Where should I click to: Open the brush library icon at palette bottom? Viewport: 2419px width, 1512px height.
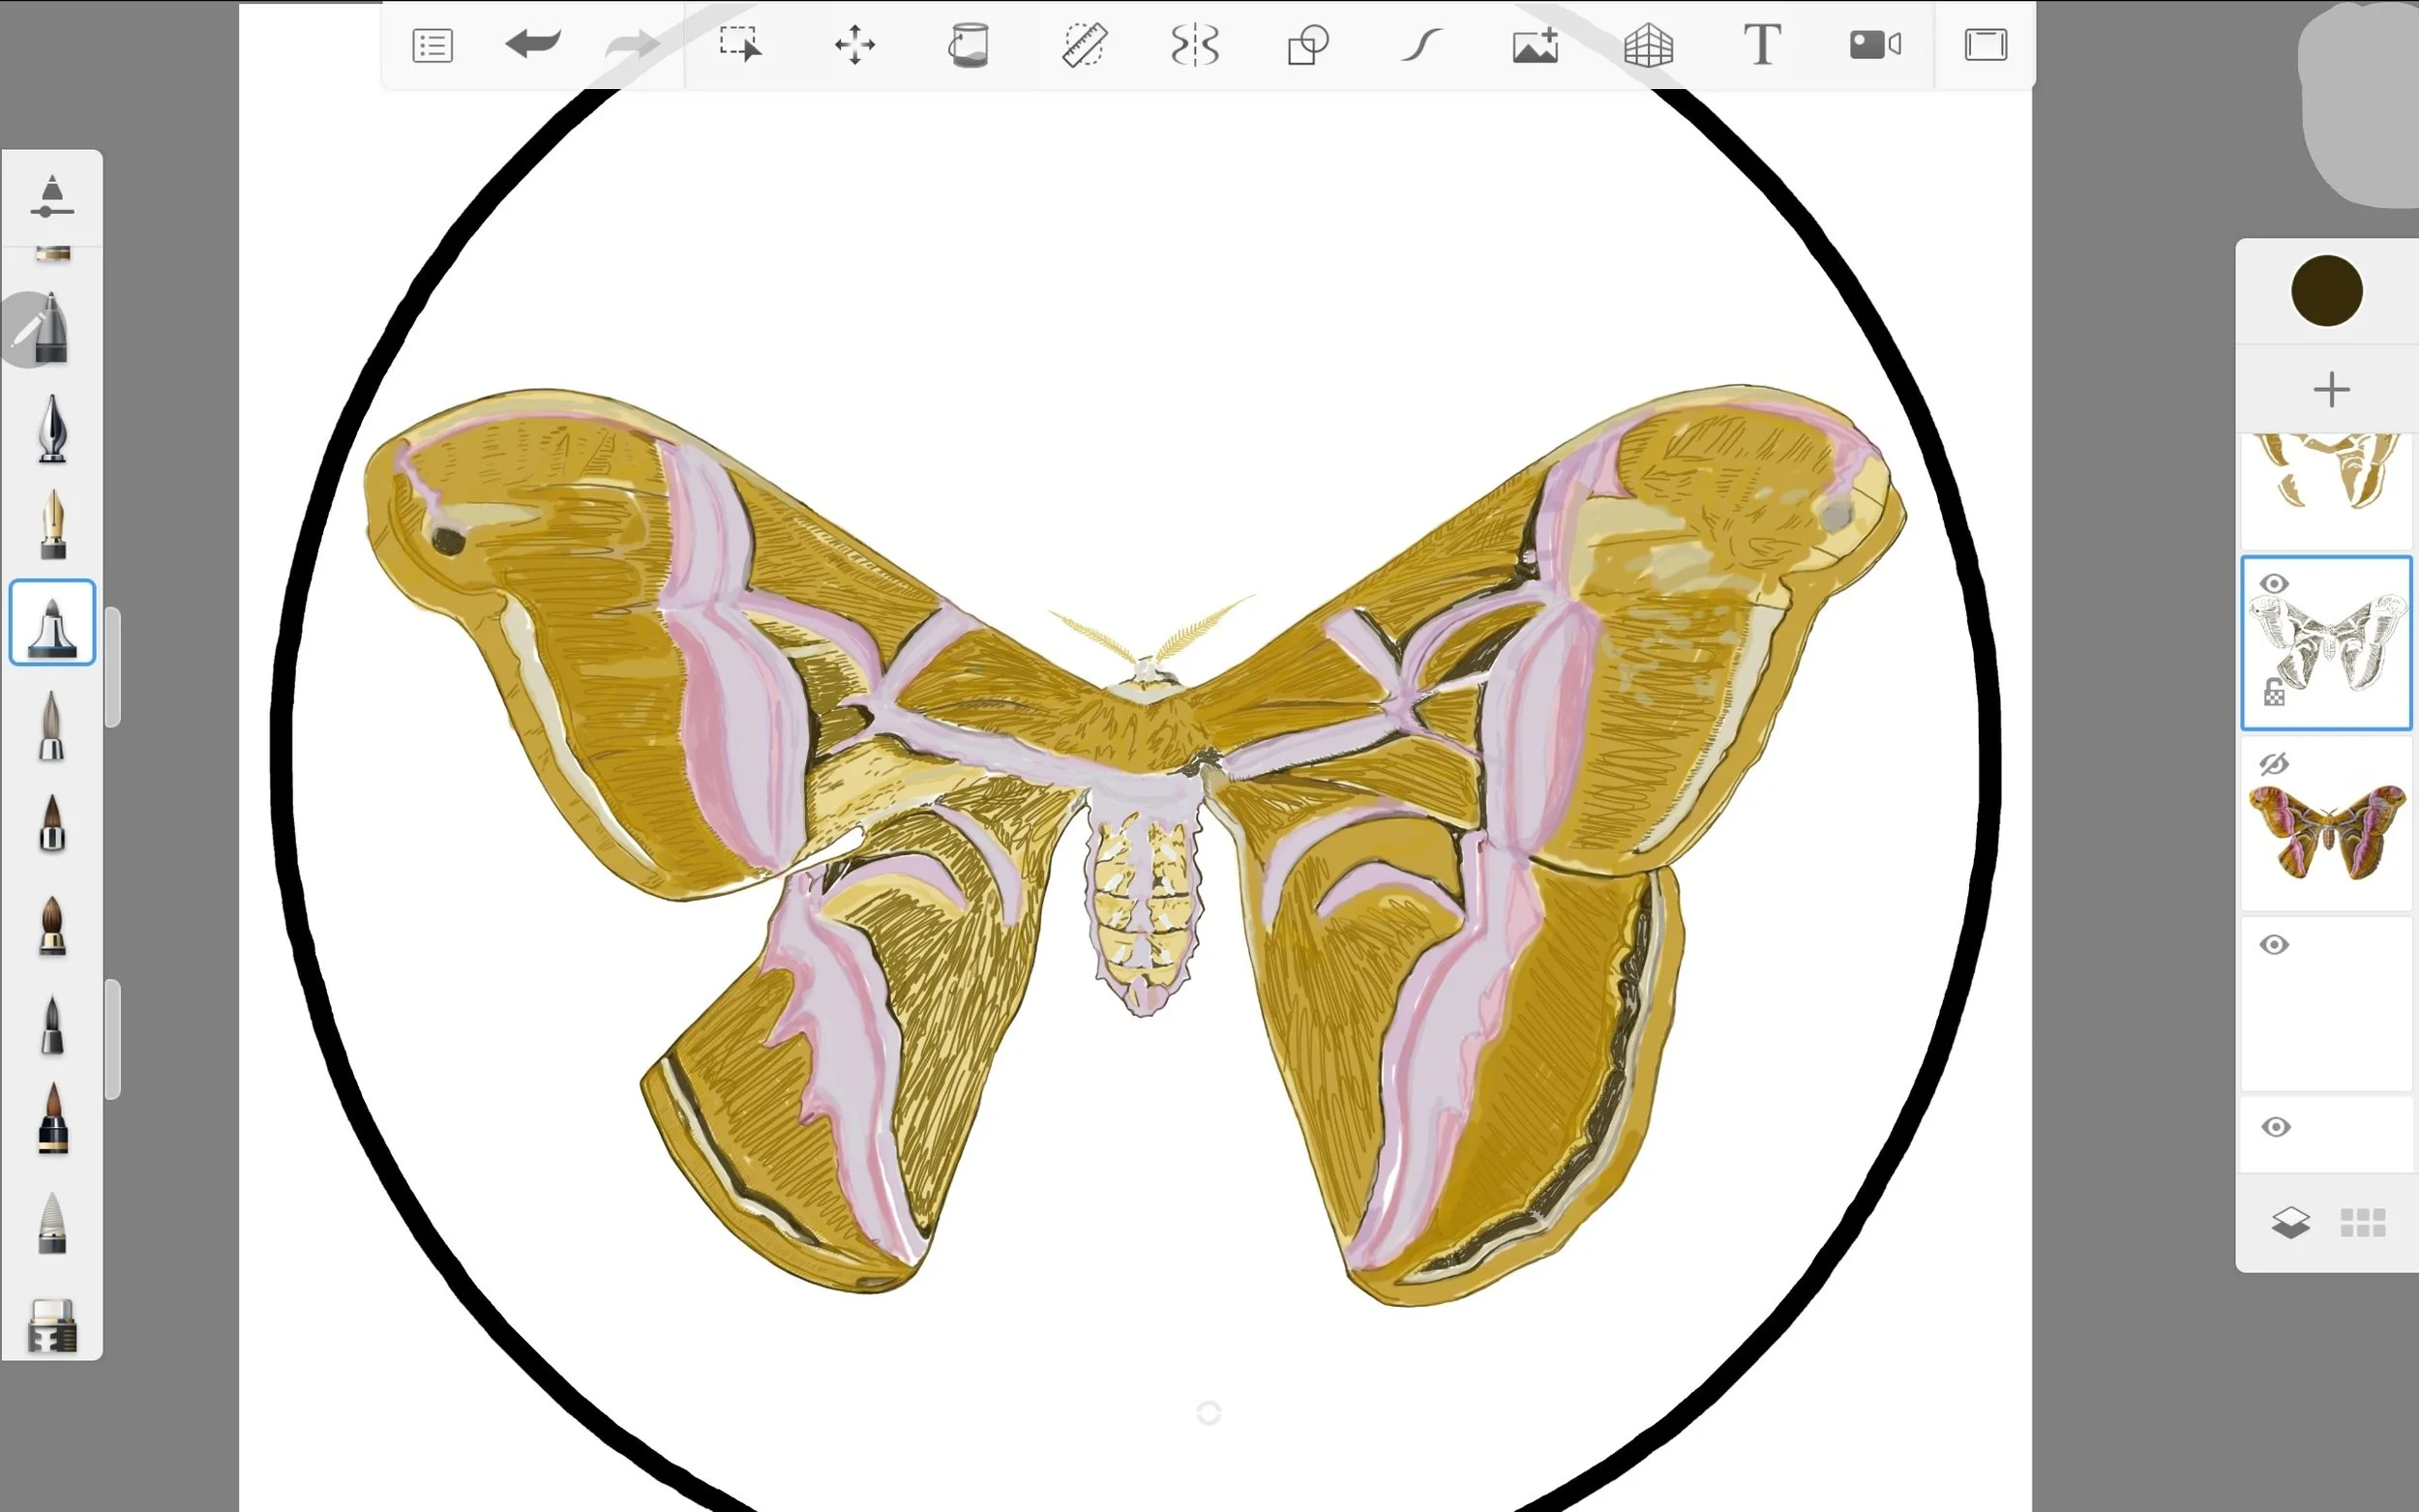[x=52, y=1325]
